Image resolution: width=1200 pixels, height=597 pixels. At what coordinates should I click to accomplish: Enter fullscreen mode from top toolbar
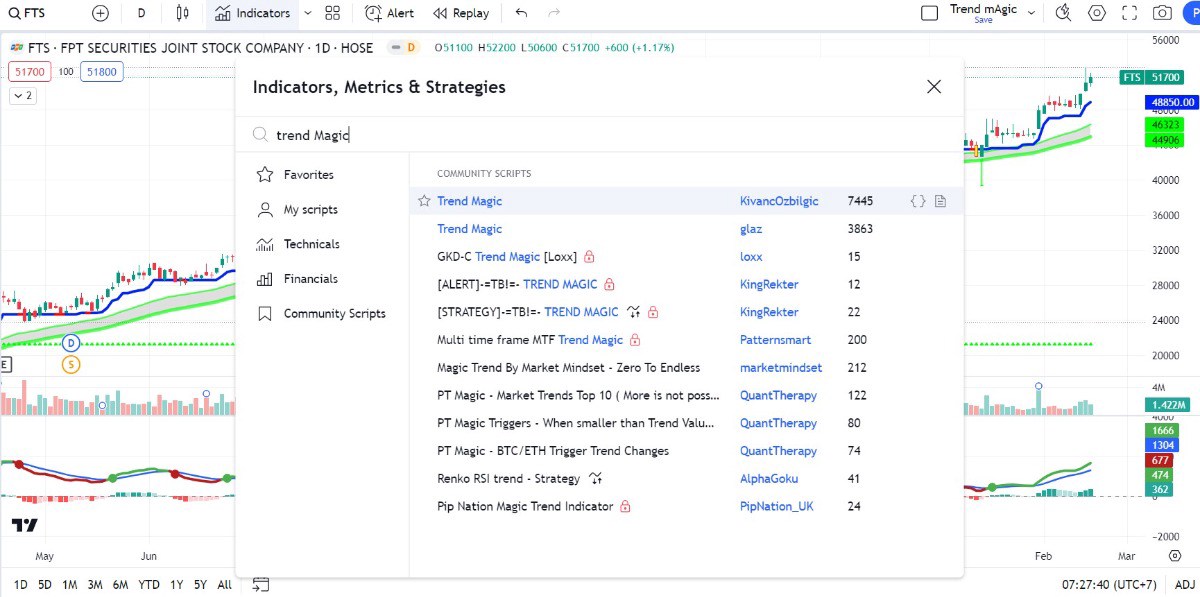pyautogui.click(x=1129, y=13)
